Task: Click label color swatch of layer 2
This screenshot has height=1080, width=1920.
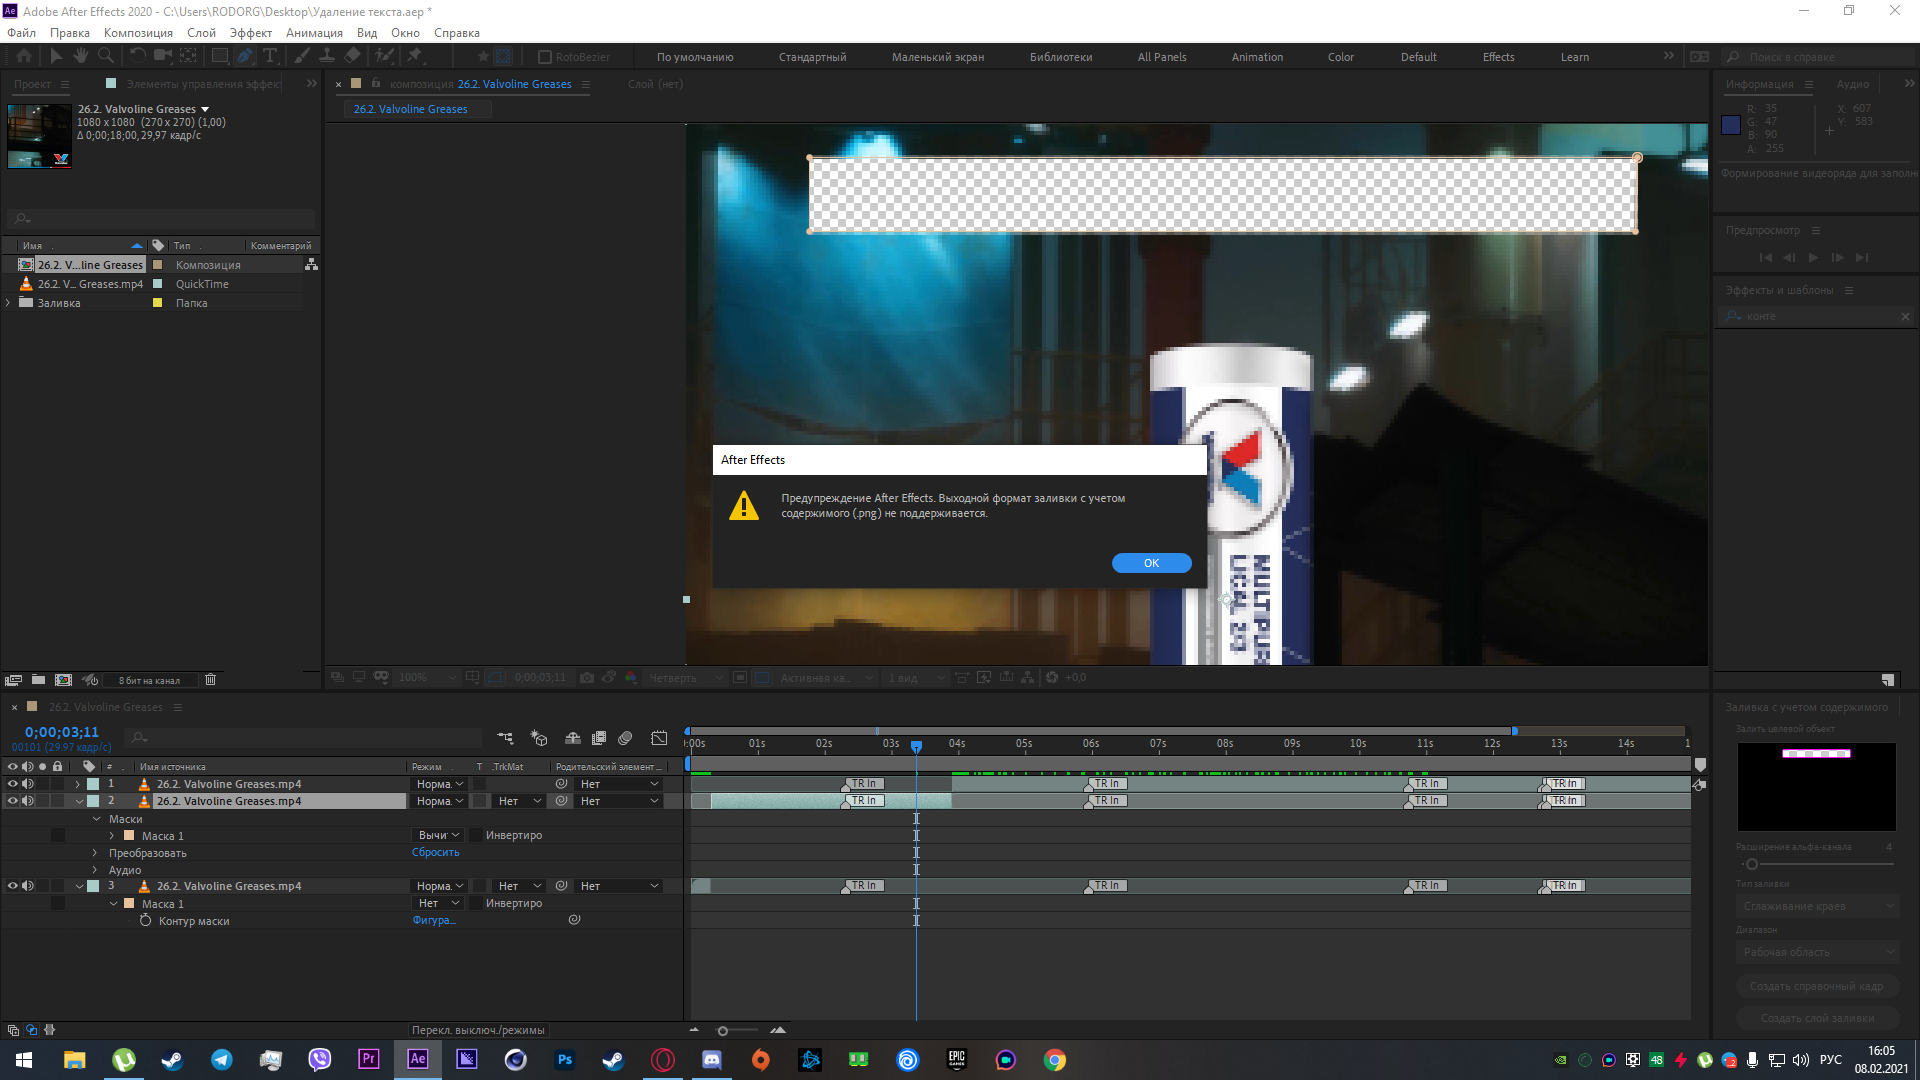Action: pyautogui.click(x=93, y=801)
